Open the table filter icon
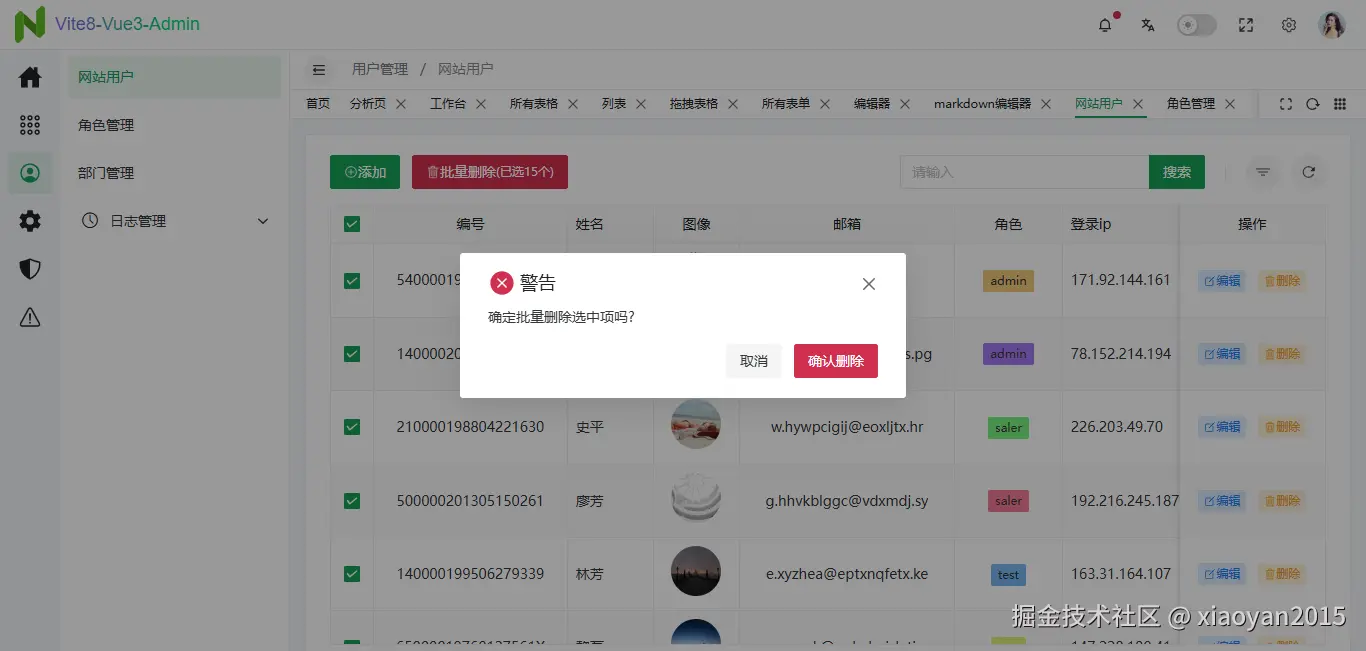The width and height of the screenshot is (1366, 651). pyautogui.click(x=1263, y=172)
